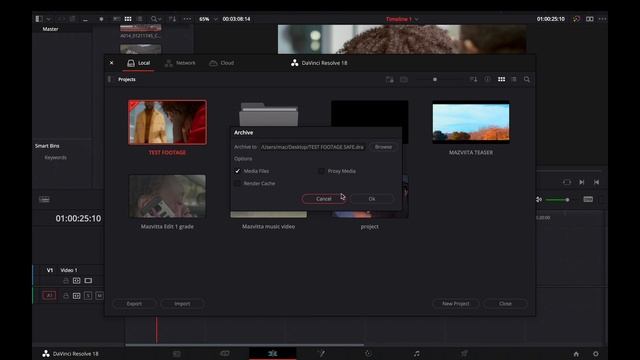
Task: Open panel layout dropdown arrow at top left
Action: (x=49, y=19)
